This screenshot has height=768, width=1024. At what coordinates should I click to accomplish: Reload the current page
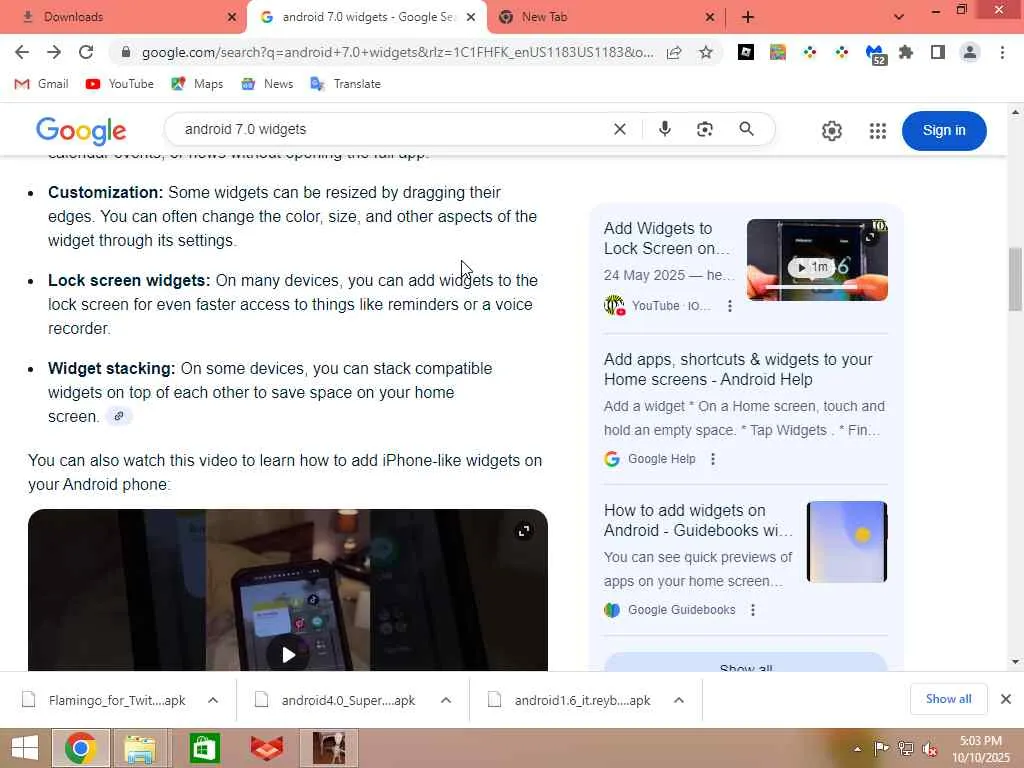[86, 52]
